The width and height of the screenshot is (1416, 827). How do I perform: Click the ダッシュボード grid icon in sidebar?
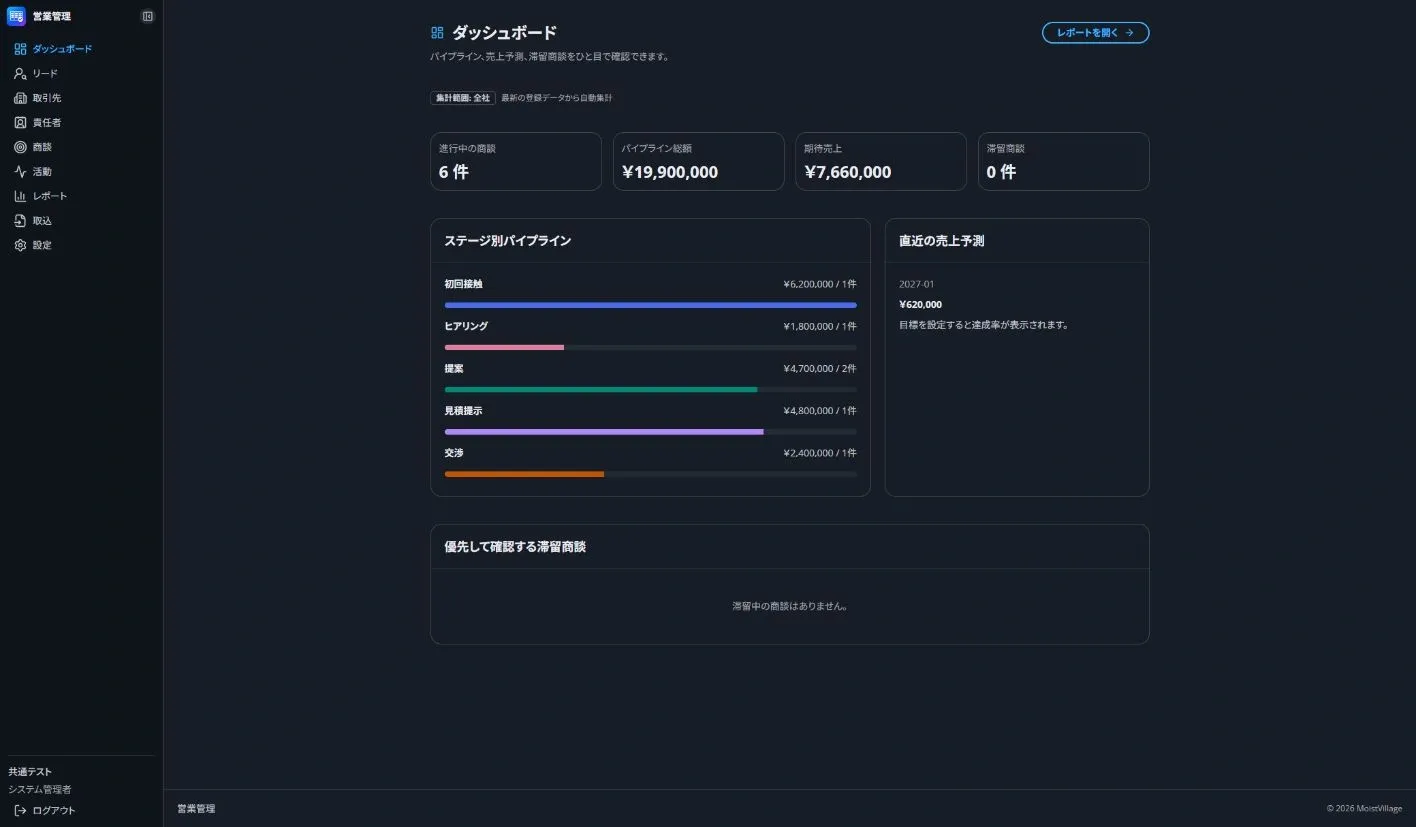(x=20, y=49)
